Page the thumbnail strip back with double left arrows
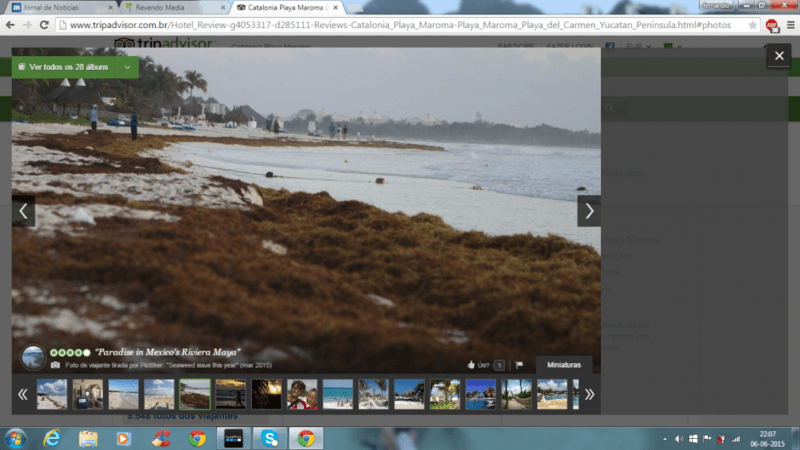Image resolution: width=800 pixels, height=450 pixels. coord(22,394)
